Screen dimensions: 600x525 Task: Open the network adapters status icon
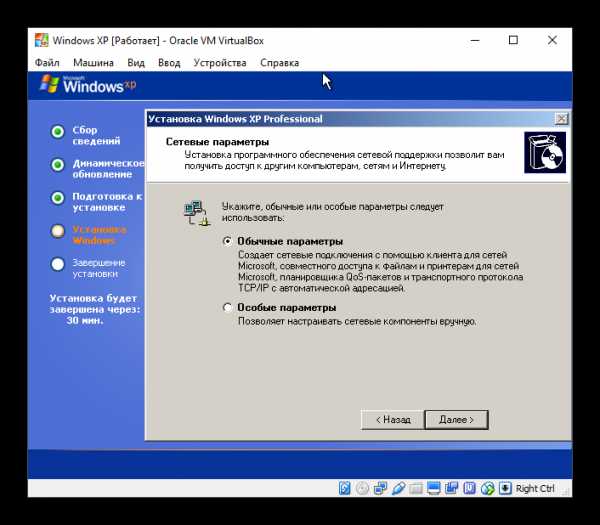[x=381, y=488]
